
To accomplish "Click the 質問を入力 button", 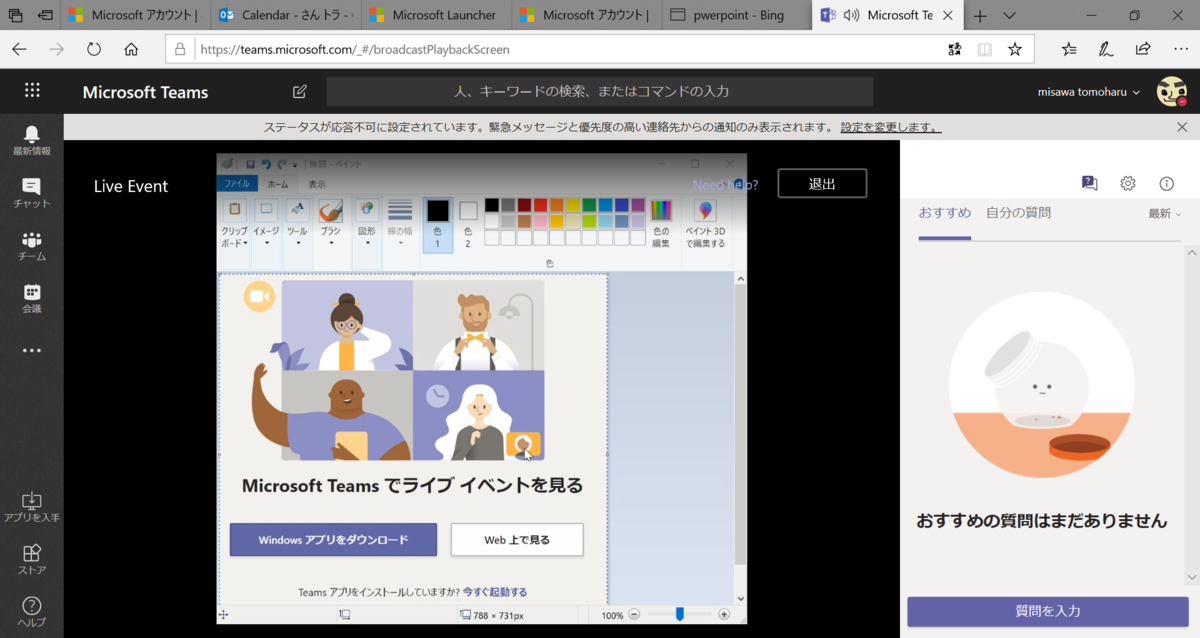I will point(1047,611).
